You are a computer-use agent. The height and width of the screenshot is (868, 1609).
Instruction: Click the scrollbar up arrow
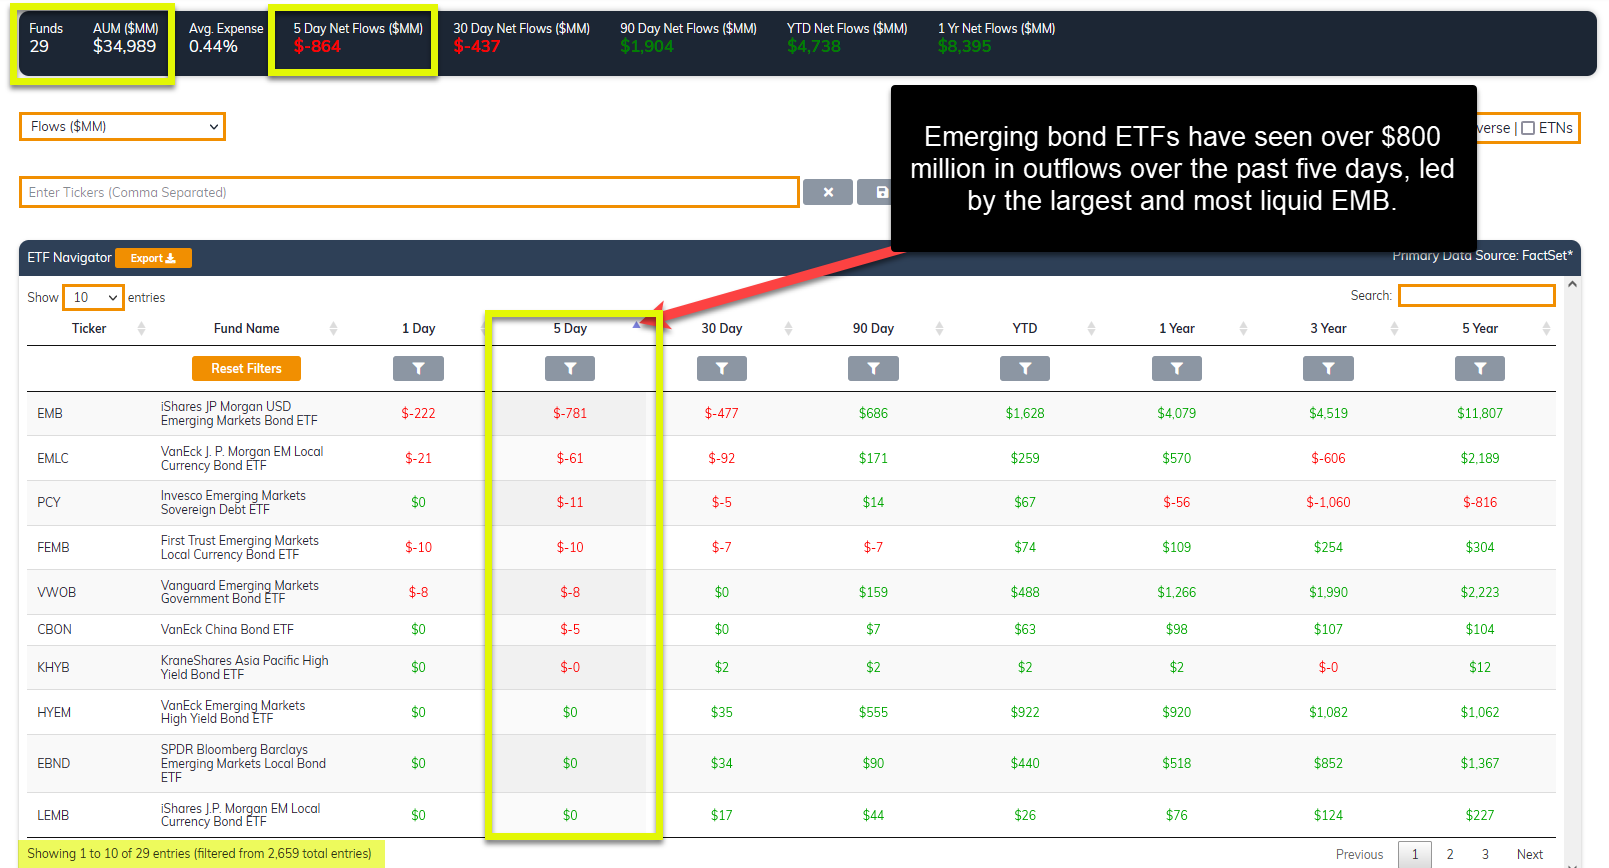(x=1572, y=284)
